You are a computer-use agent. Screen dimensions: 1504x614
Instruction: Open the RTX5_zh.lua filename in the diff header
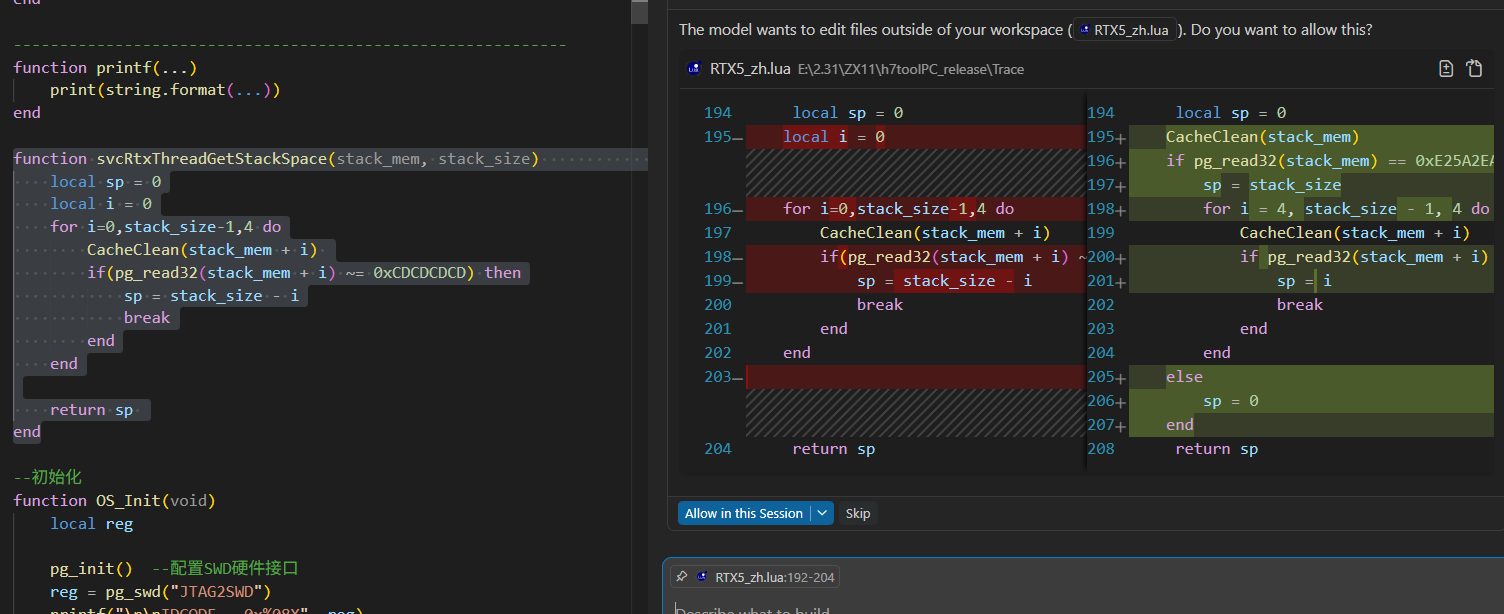749,69
